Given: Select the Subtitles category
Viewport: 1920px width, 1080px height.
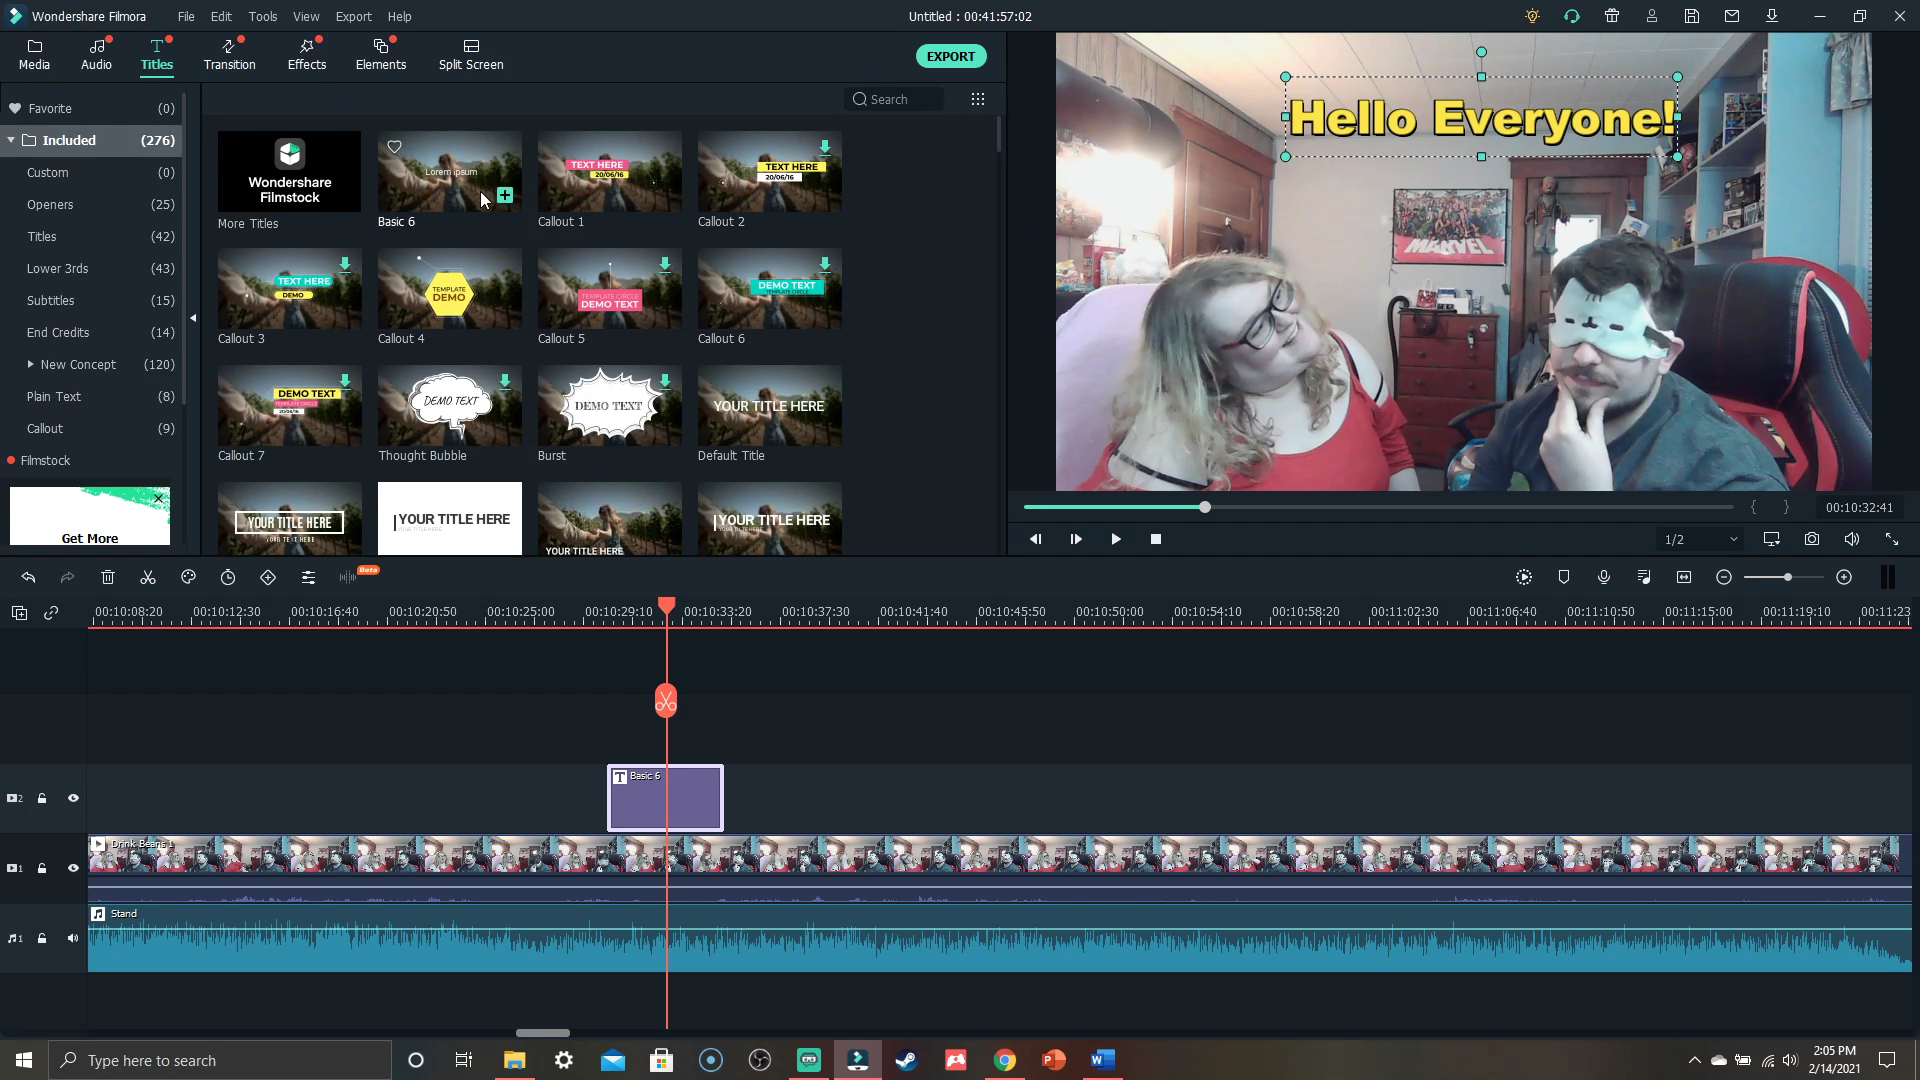Looking at the screenshot, I should click(92, 300).
